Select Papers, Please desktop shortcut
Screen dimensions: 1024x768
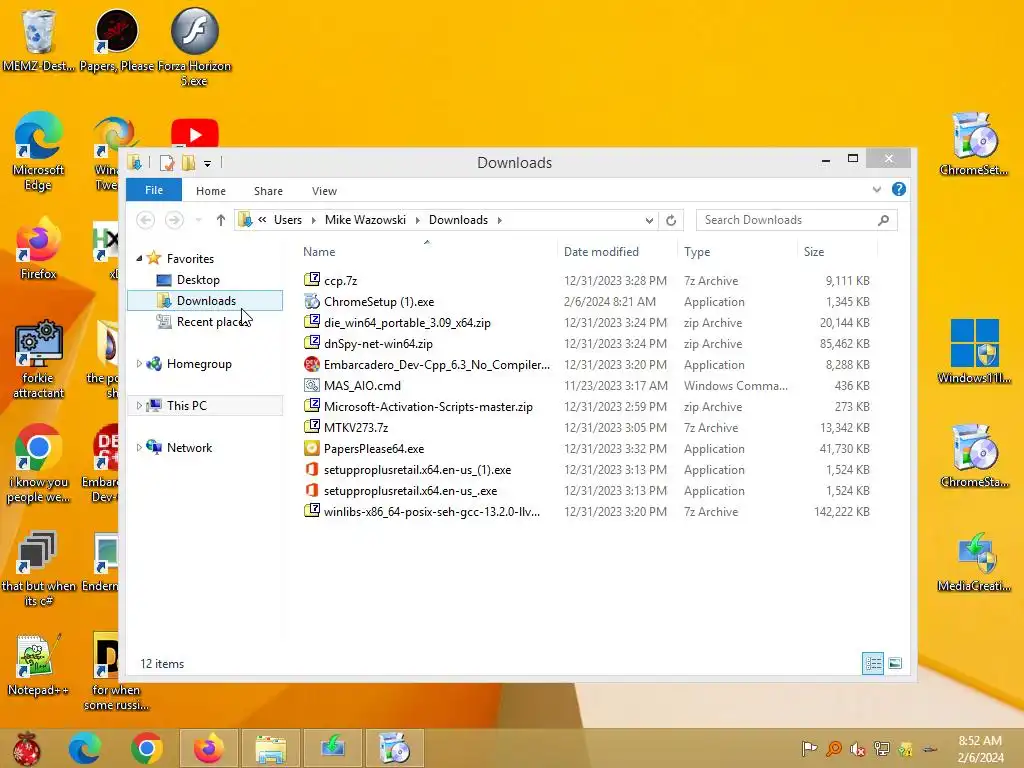(117, 40)
